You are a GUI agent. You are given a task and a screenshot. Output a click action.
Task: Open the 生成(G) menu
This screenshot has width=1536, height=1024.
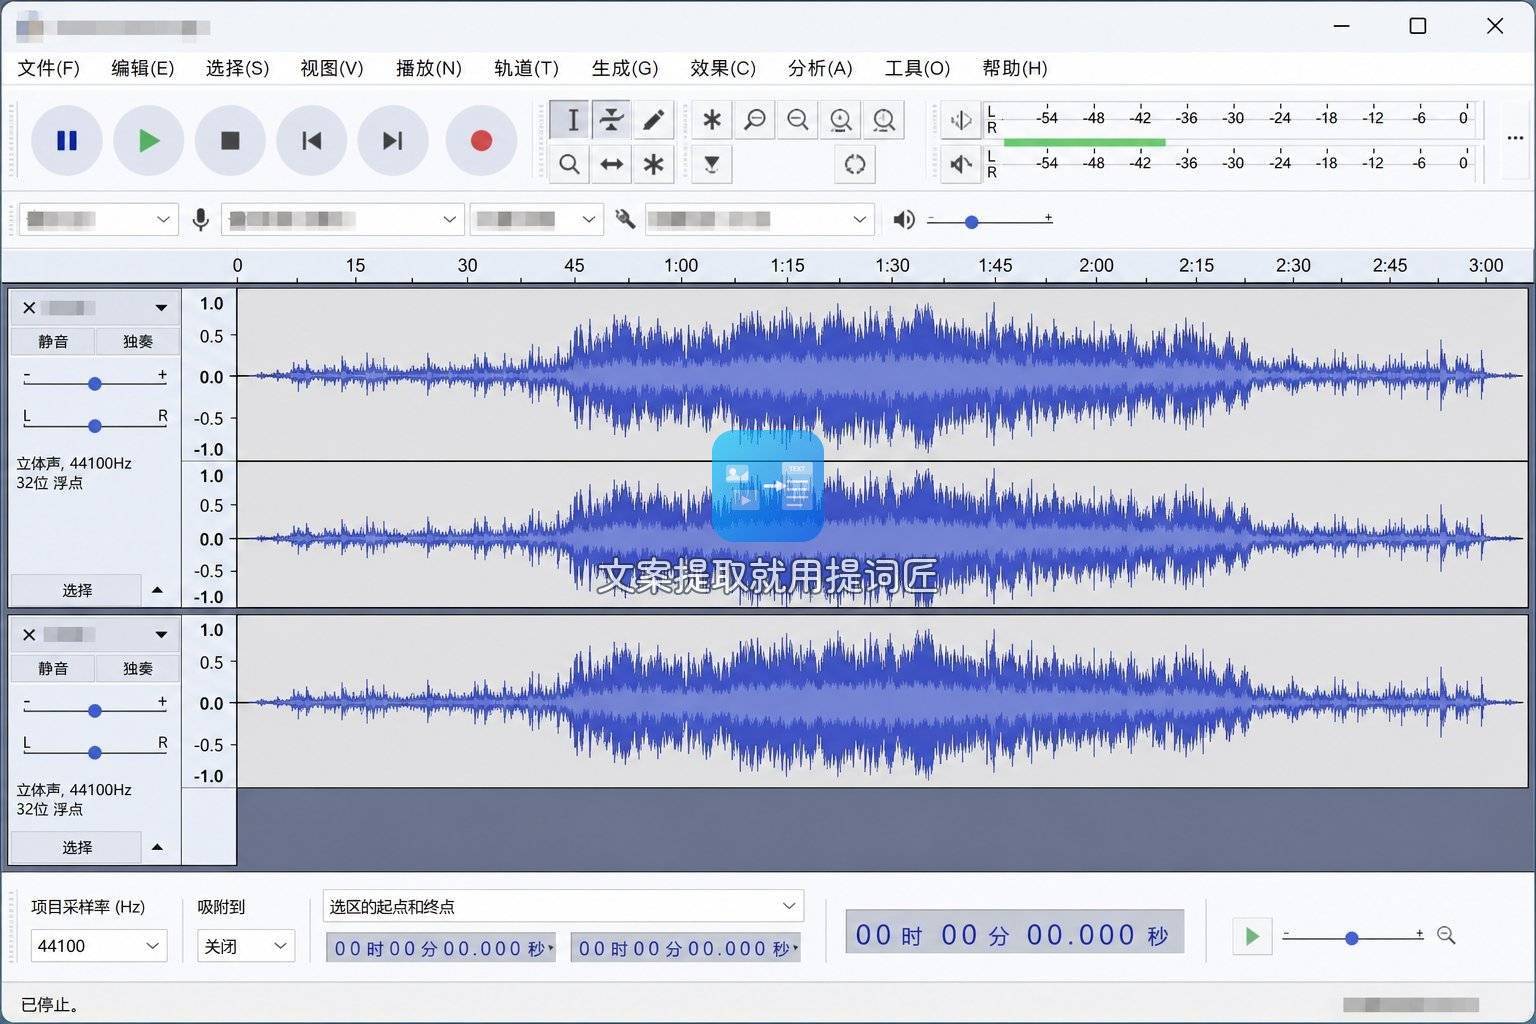click(x=624, y=68)
